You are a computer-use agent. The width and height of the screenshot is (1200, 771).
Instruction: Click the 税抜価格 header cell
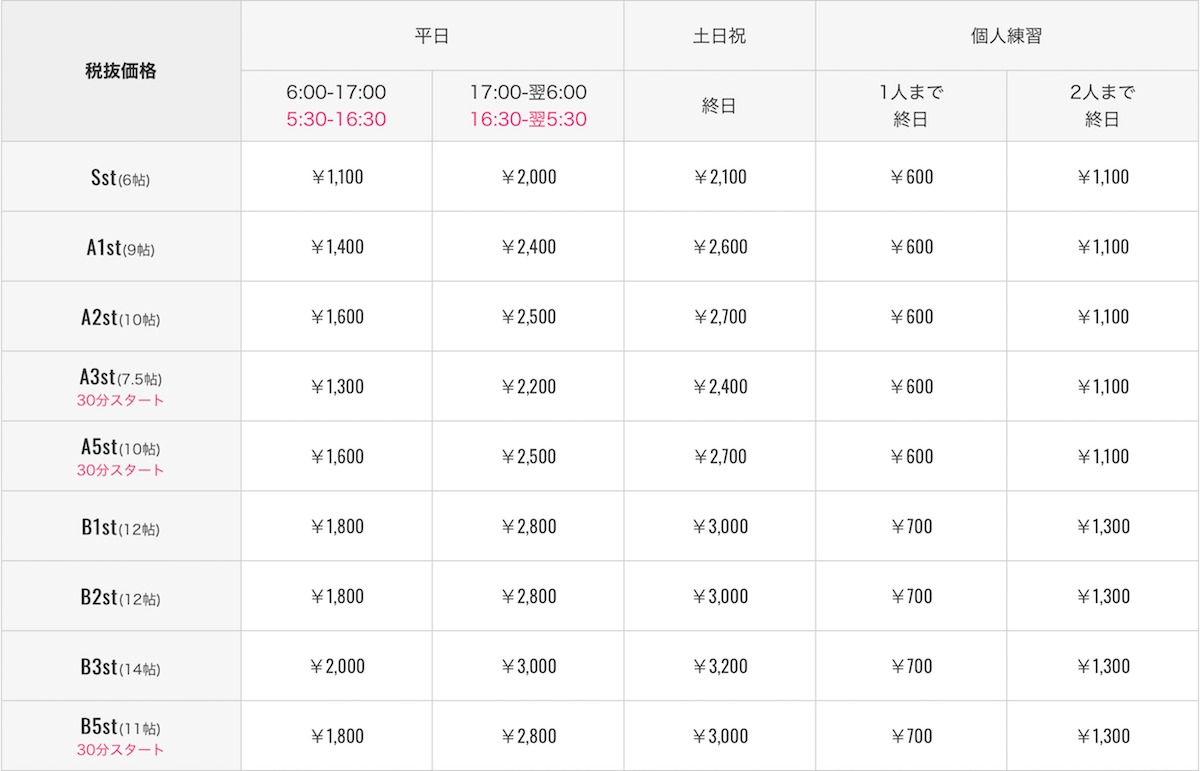(x=120, y=71)
